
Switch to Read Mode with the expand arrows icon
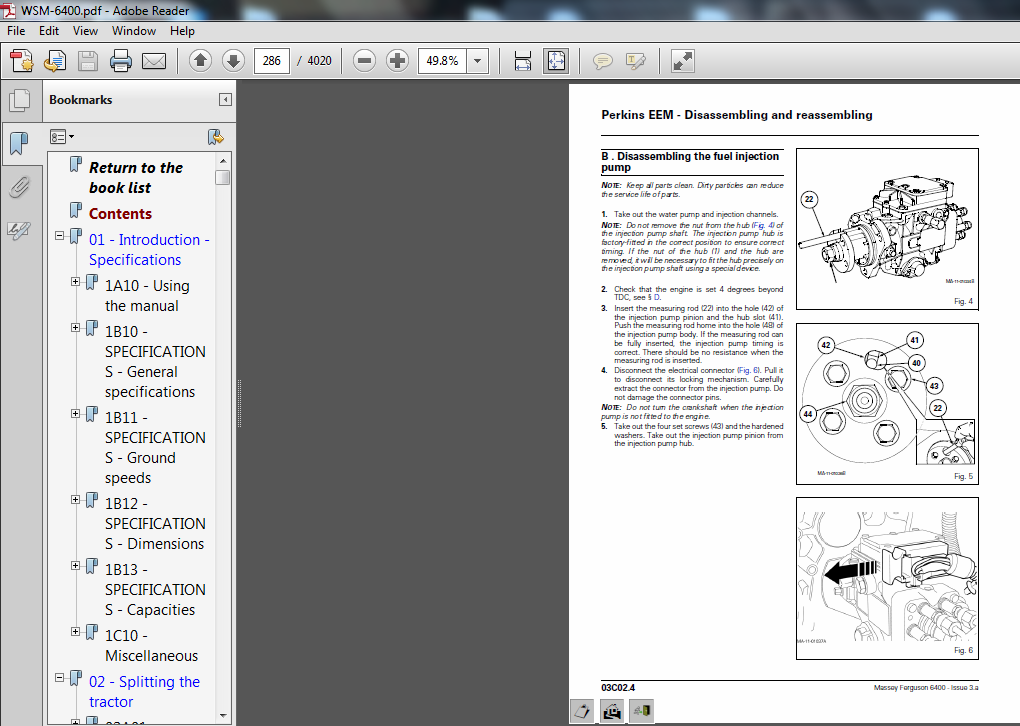682,61
